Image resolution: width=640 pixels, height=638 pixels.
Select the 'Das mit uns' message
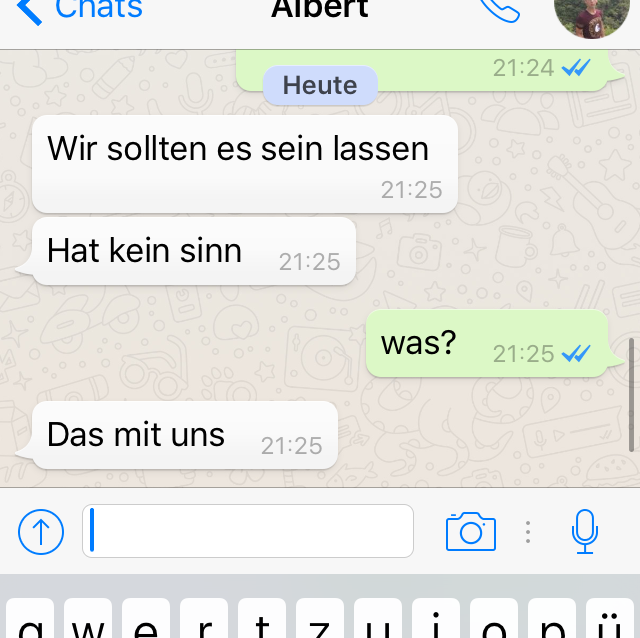click(x=185, y=435)
